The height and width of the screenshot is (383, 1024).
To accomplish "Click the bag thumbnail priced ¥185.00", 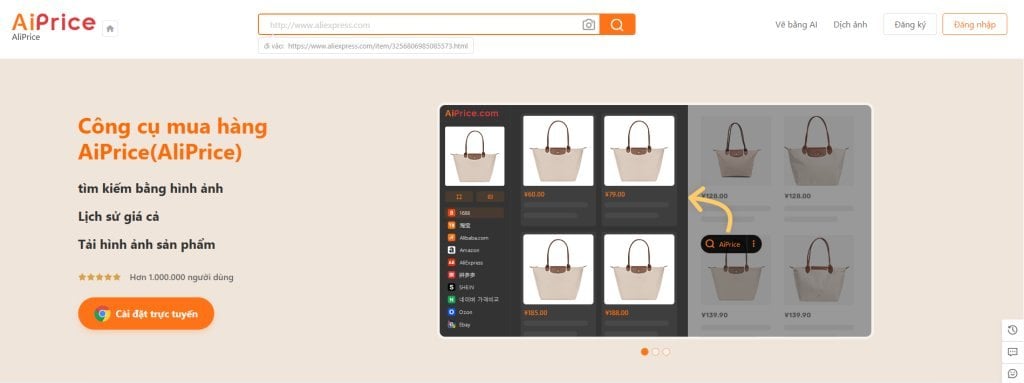I will pos(558,269).
